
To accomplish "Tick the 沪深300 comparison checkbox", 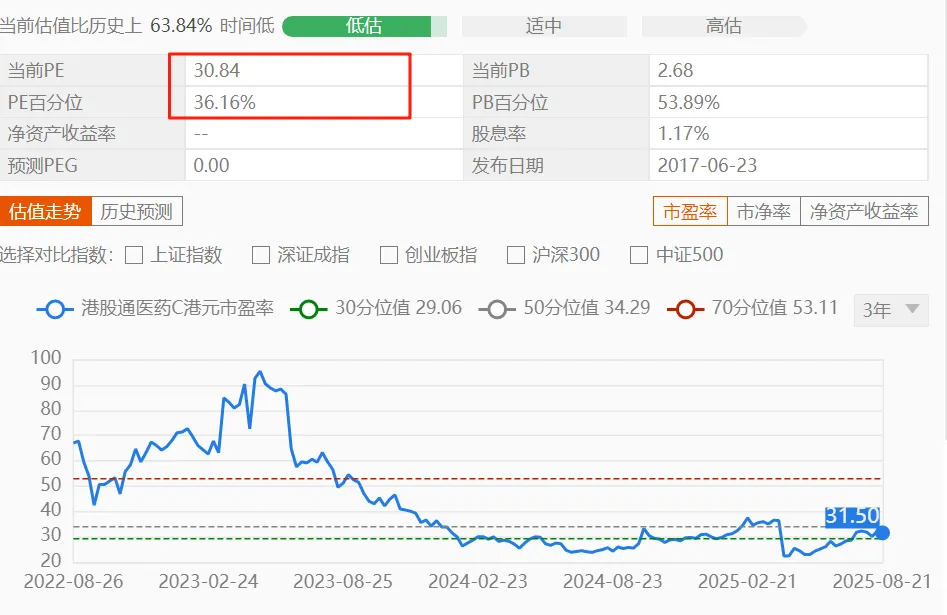I will (516, 255).
